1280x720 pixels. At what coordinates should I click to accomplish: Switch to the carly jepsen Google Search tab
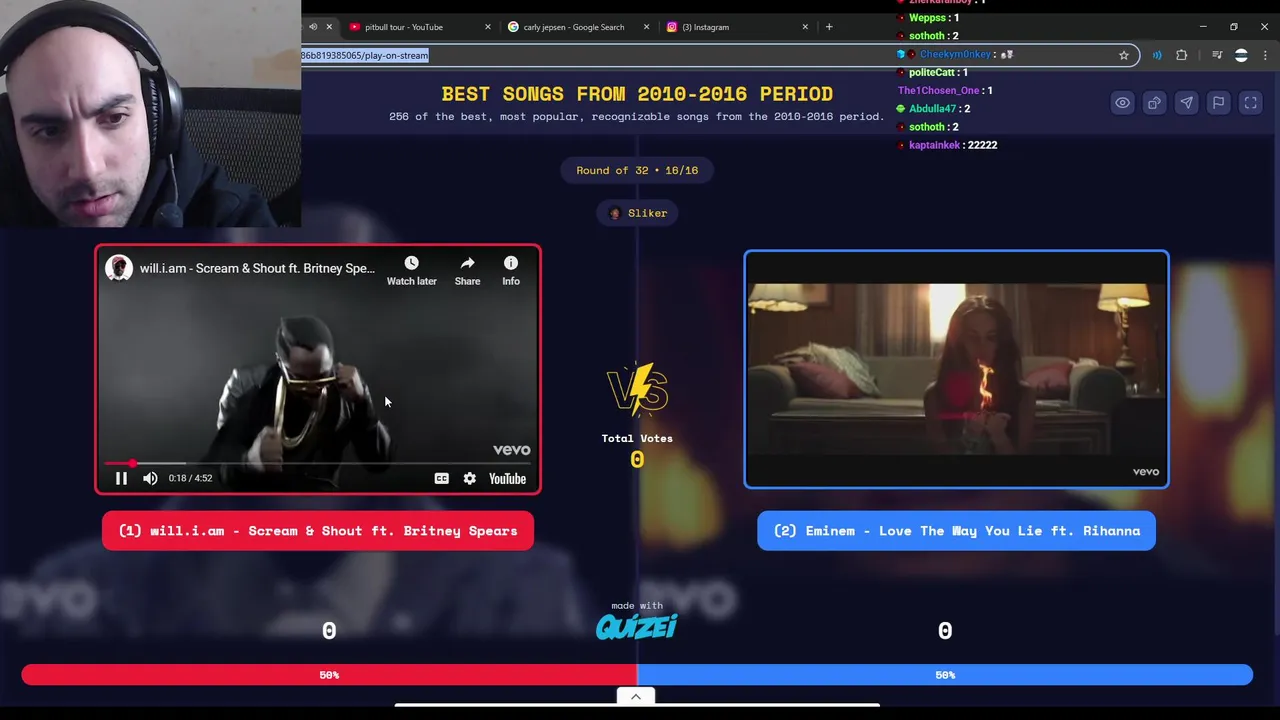(x=572, y=27)
